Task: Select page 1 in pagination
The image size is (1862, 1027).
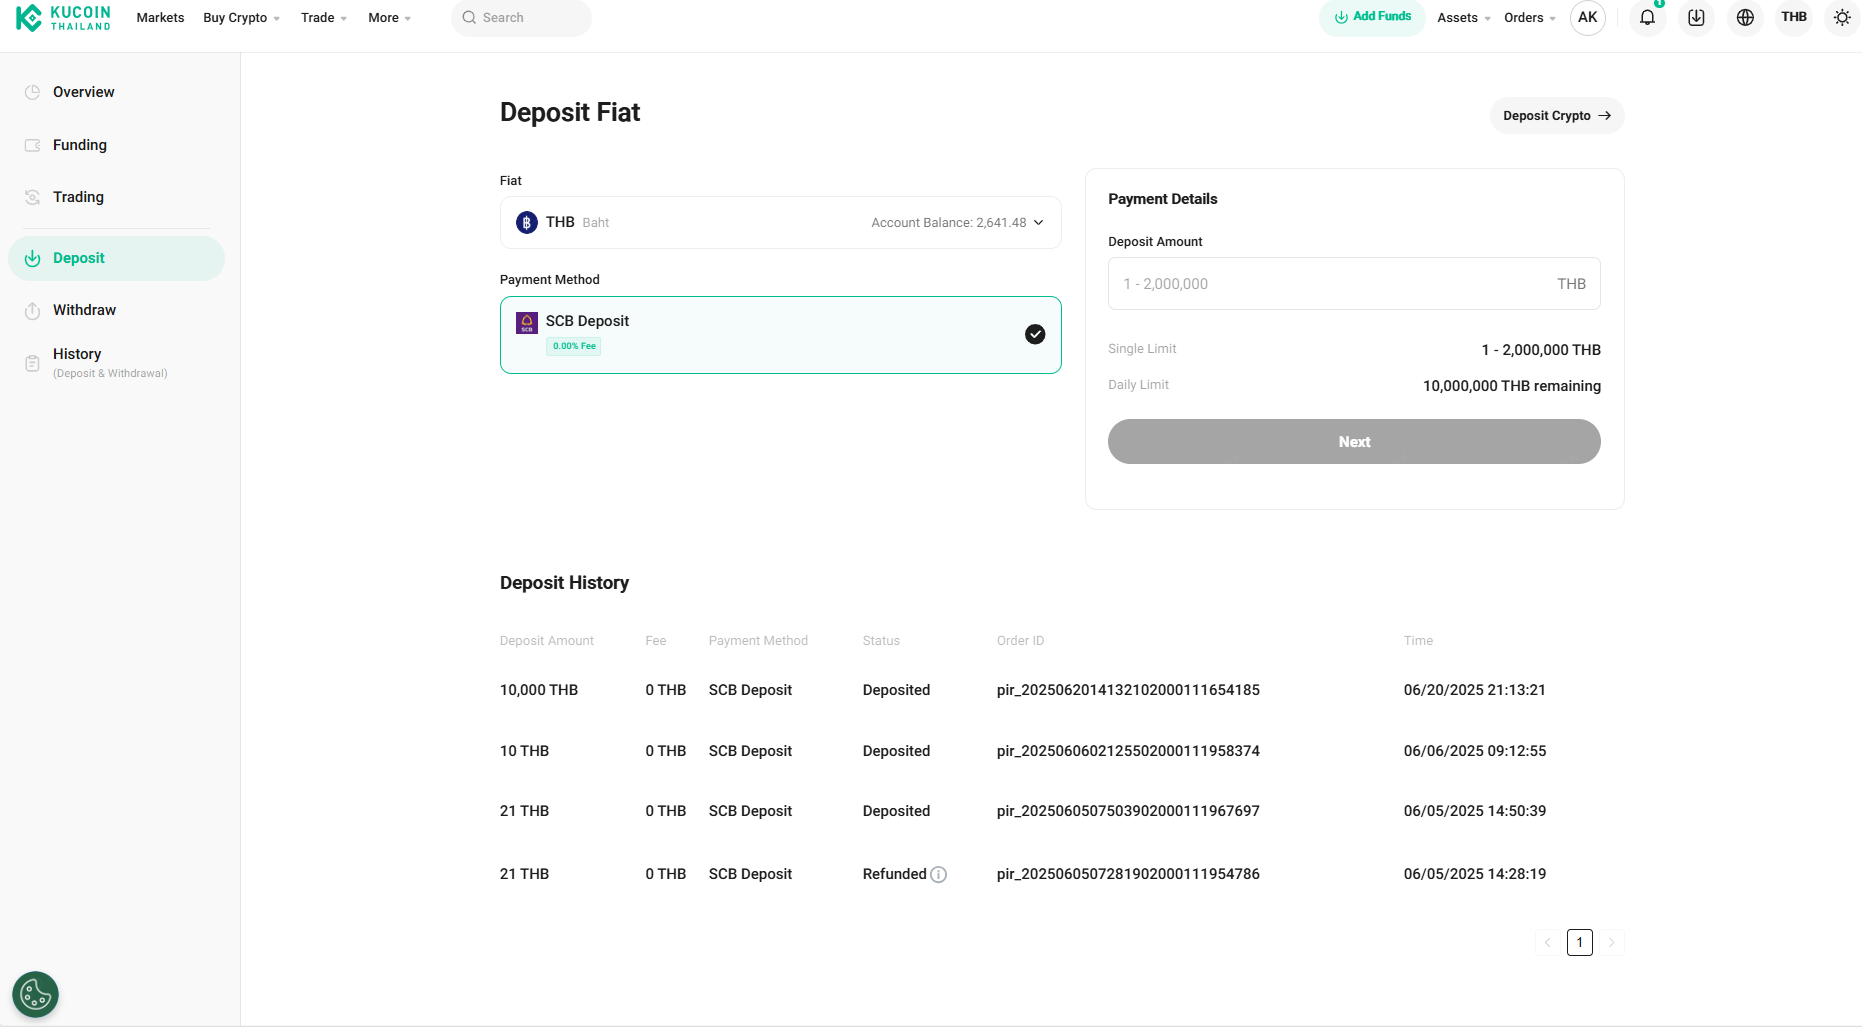Action: [1579, 942]
